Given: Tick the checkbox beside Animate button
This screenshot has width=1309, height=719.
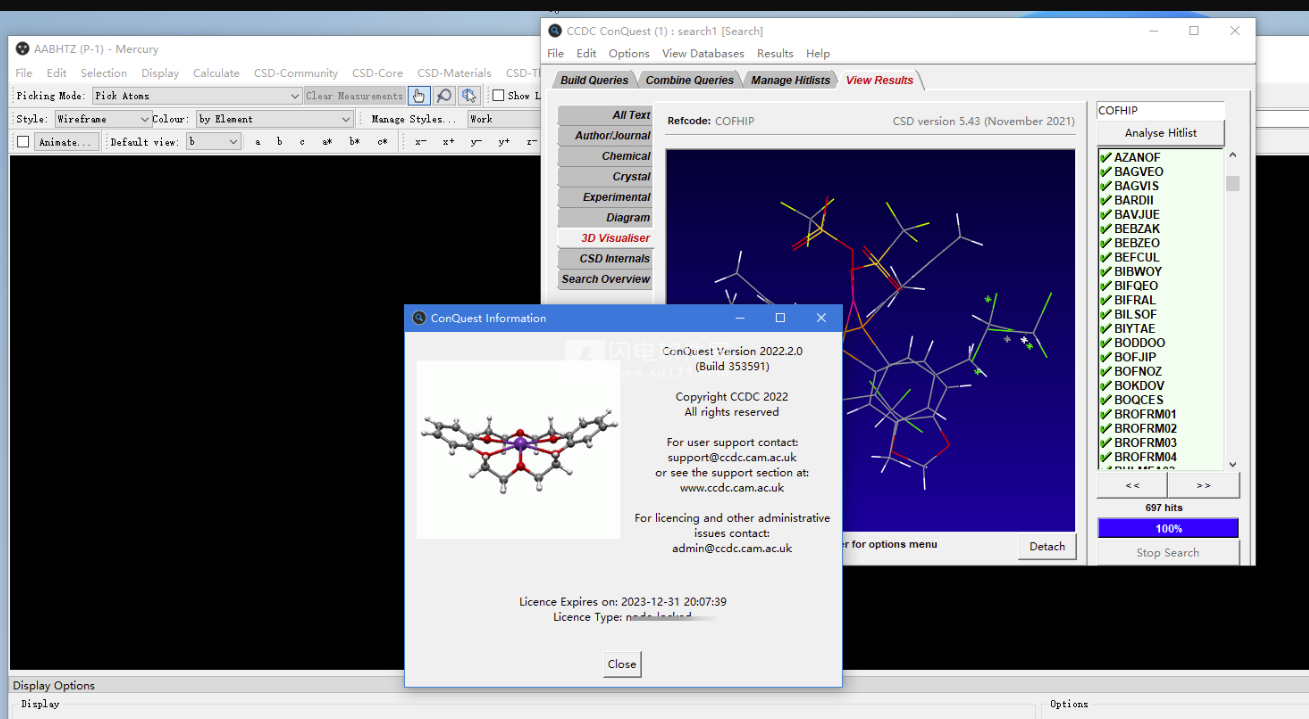Looking at the screenshot, I should pyautogui.click(x=23, y=142).
